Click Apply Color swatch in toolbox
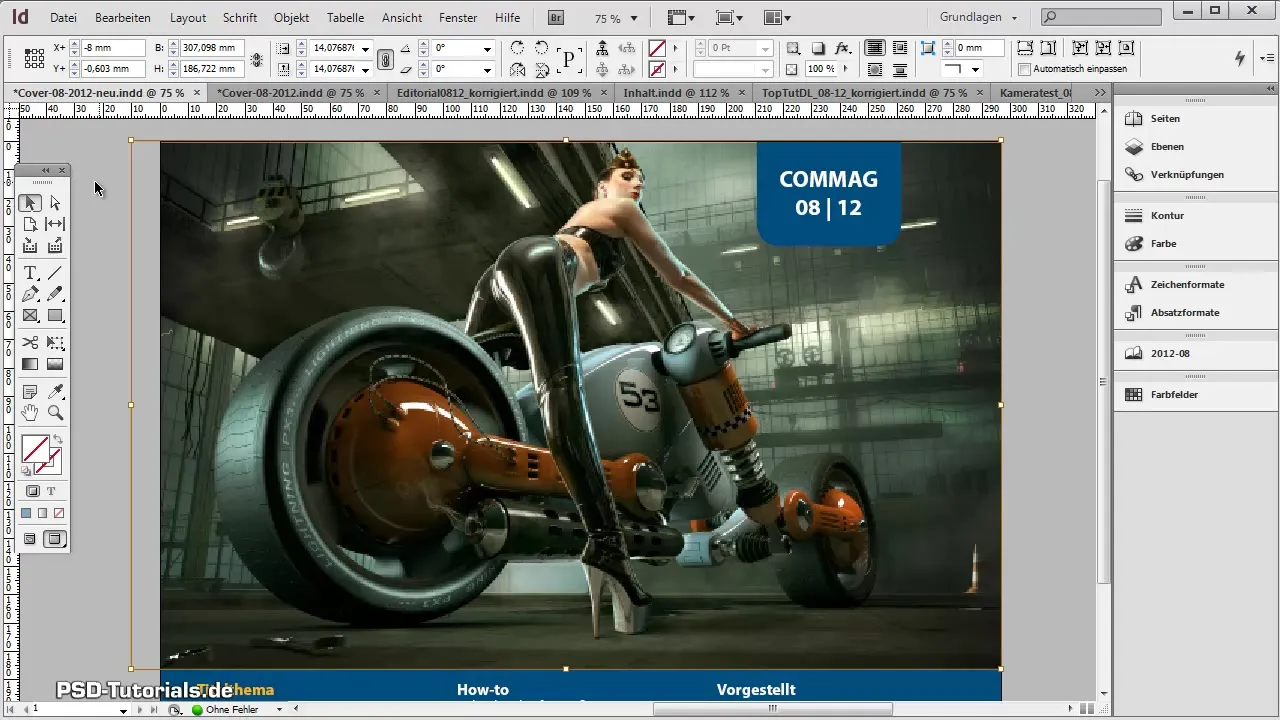 [26, 513]
